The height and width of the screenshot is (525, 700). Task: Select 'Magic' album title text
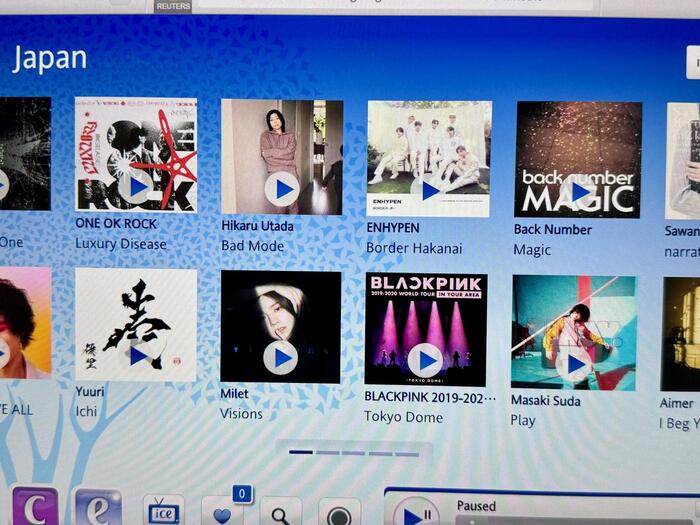click(x=532, y=250)
